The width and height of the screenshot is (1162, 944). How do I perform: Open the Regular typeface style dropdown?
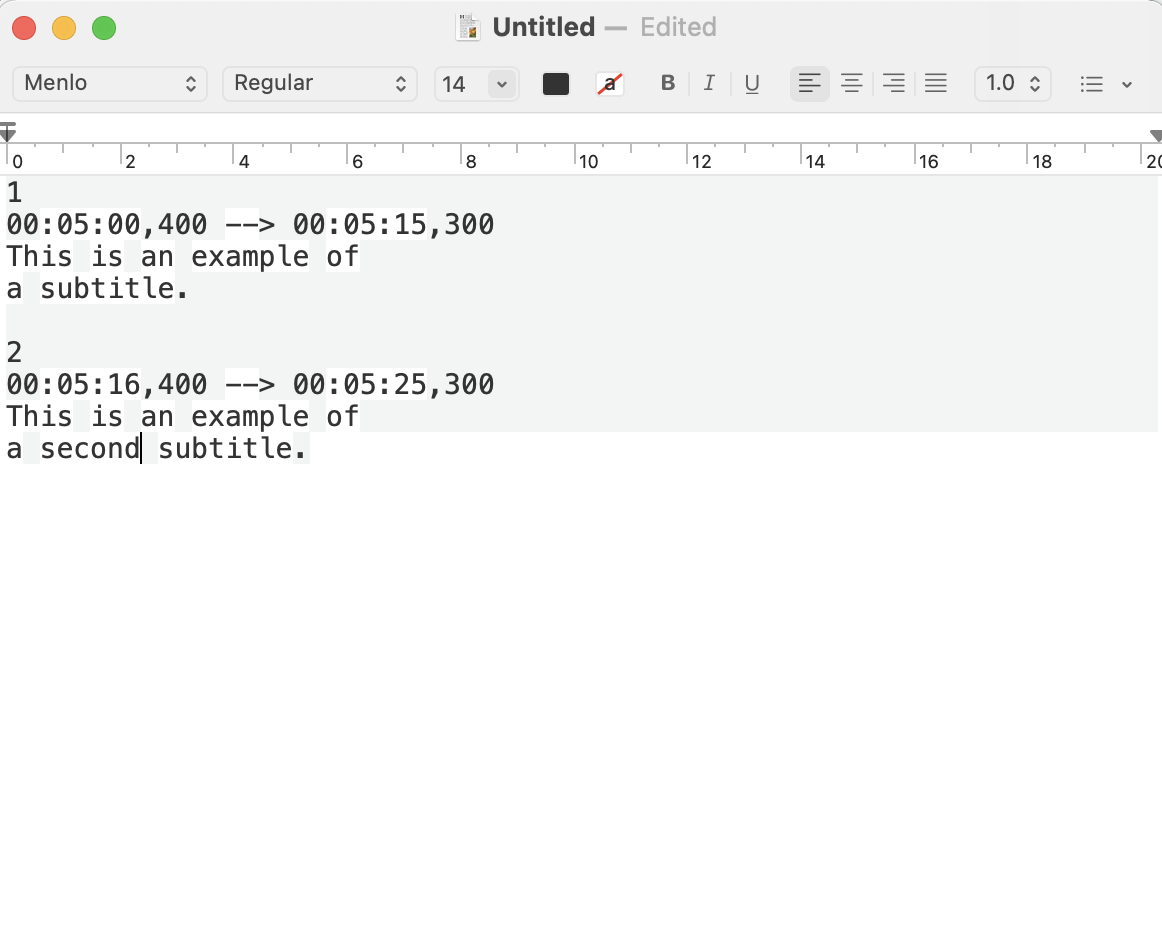319,84
